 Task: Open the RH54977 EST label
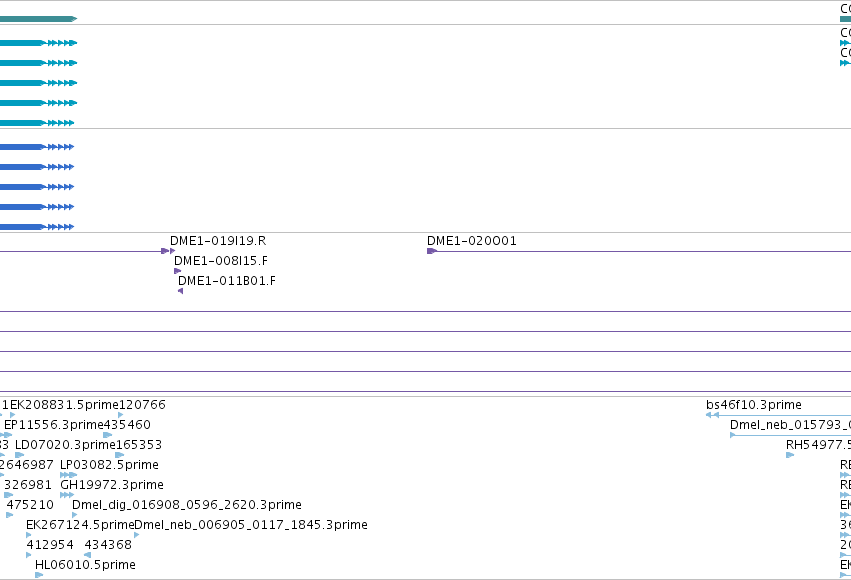pos(818,445)
